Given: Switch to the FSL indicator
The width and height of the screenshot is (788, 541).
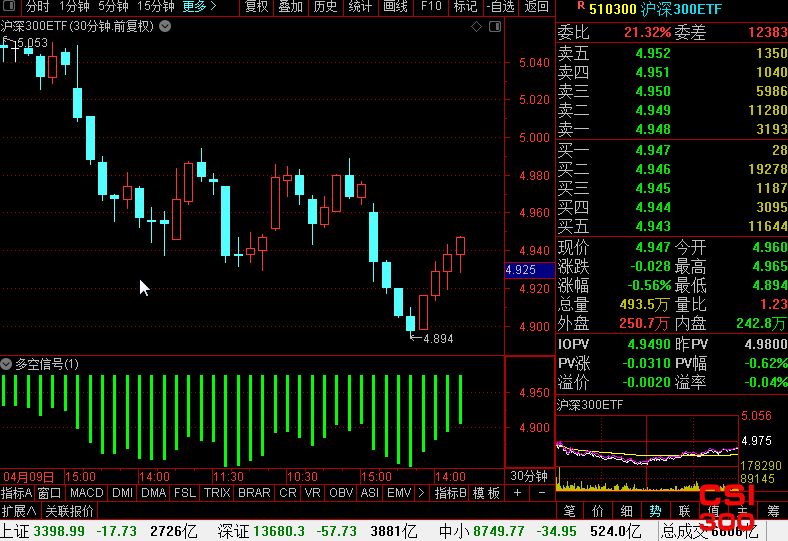Looking at the screenshot, I should click(x=185, y=493).
